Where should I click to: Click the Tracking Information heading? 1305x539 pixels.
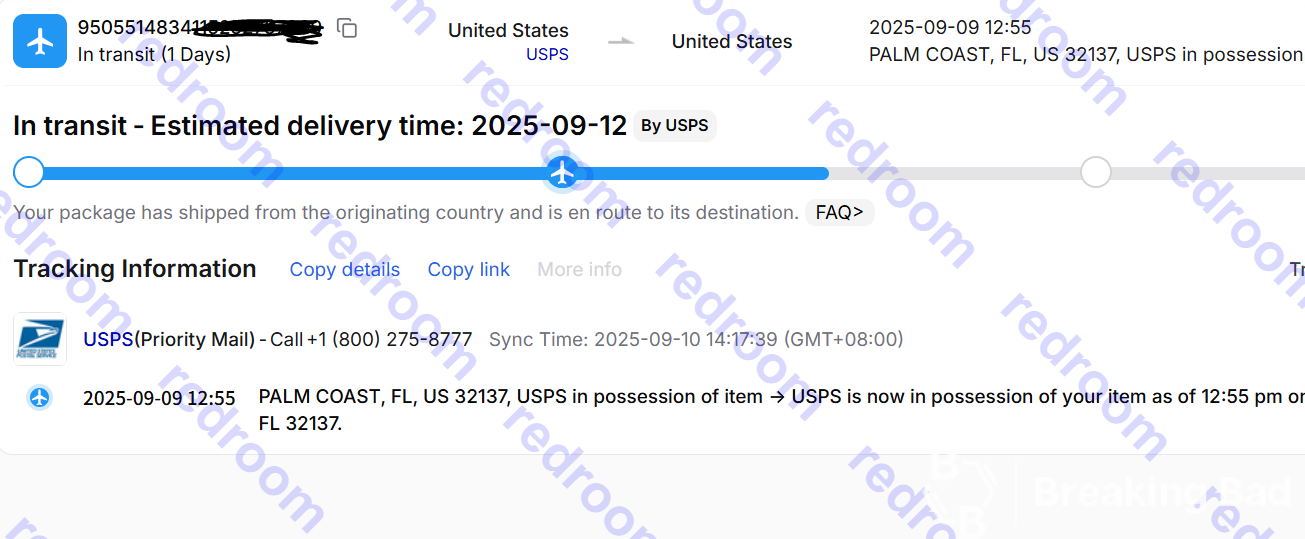tap(135, 269)
